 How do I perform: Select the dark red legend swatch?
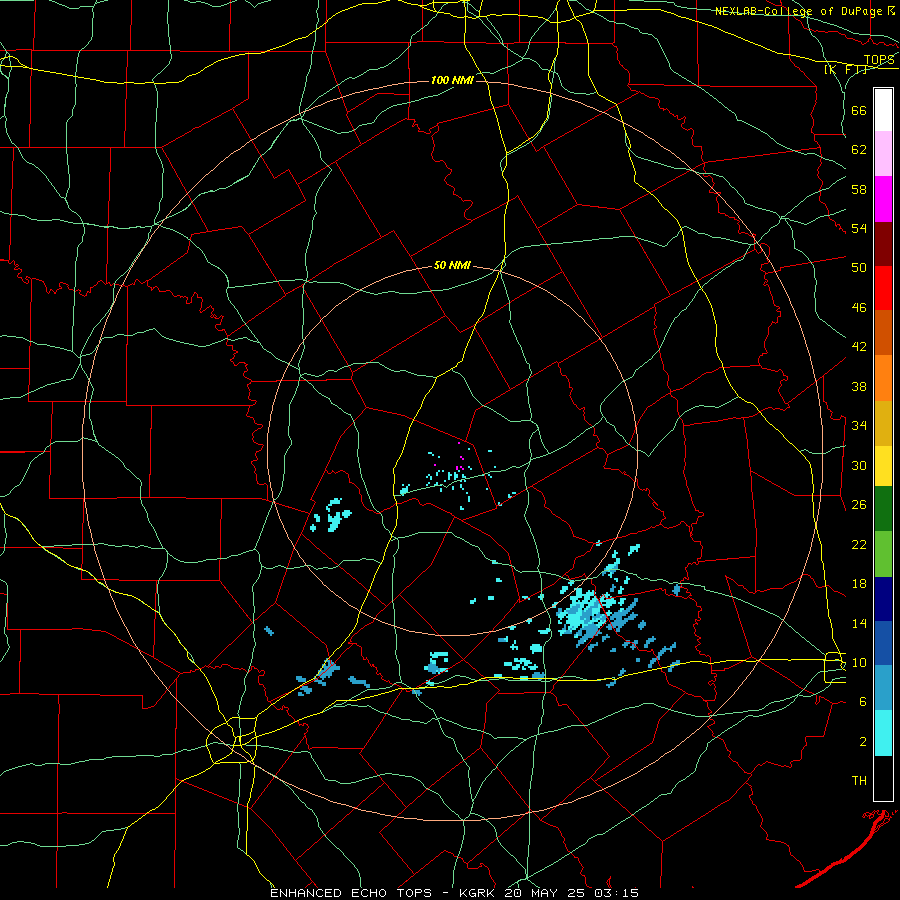point(883,244)
